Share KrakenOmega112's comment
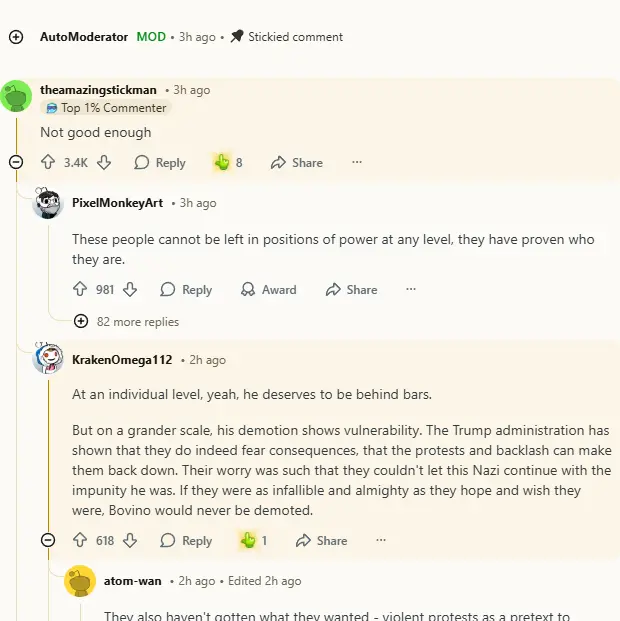Screen dimensions: 620x621 [x=321, y=540]
